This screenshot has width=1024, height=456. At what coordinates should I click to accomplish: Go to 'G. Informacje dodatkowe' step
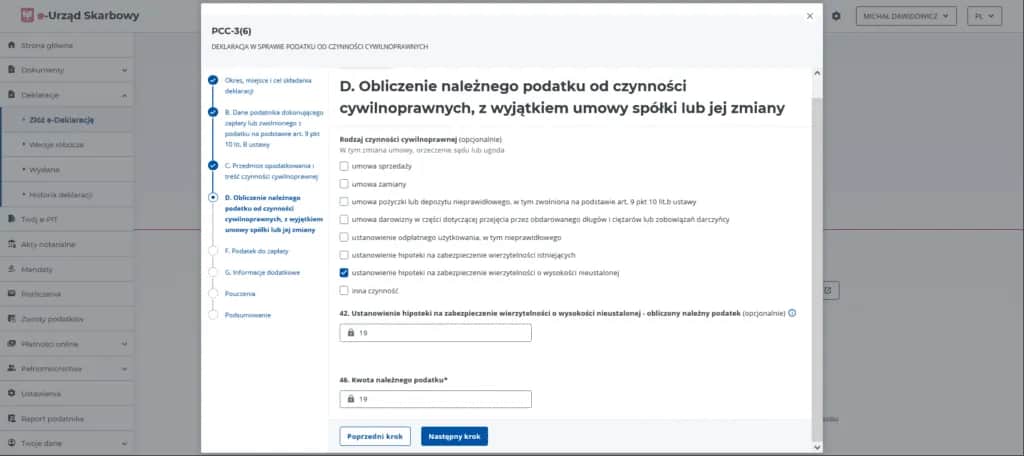(262, 272)
